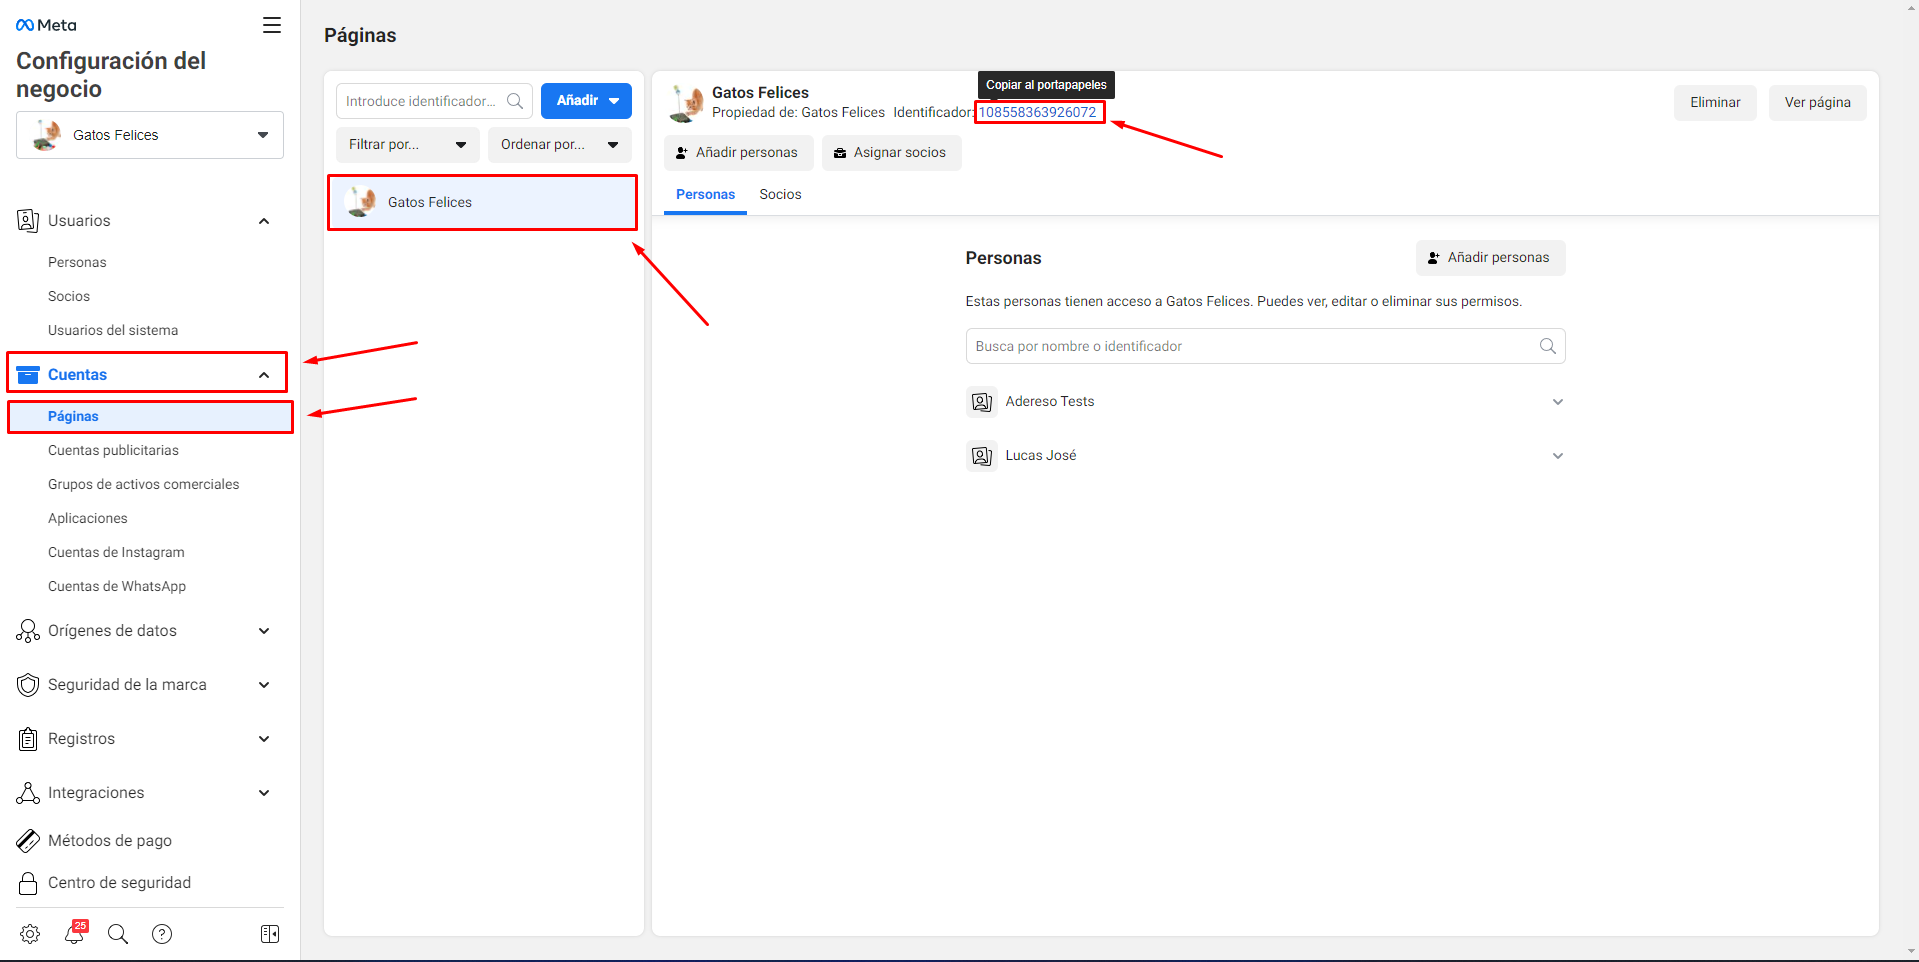Image resolution: width=1919 pixels, height=962 pixels.
Task: Open Cuentas publicitarias
Action: (113, 450)
